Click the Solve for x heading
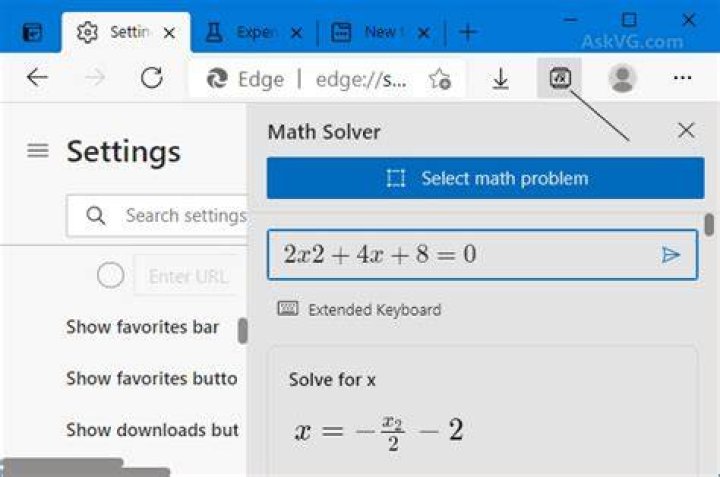Screen dimensions: 720x477 tap(332, 380)
